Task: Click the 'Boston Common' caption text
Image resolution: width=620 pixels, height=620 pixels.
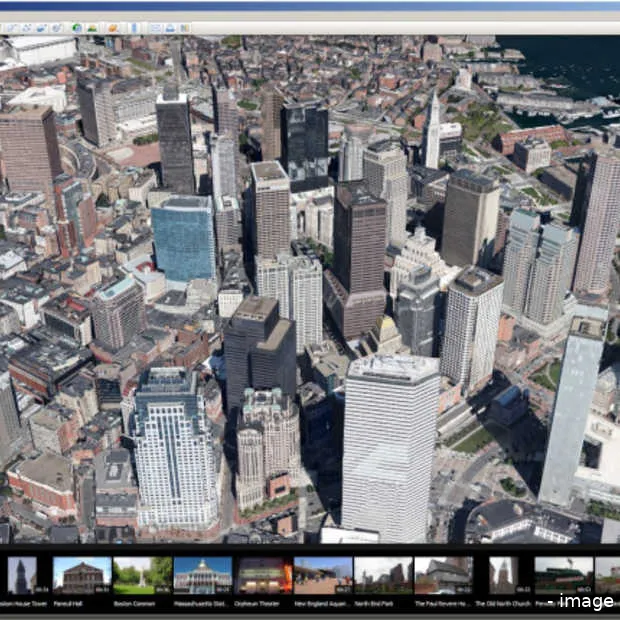Action: click(134, 604)
